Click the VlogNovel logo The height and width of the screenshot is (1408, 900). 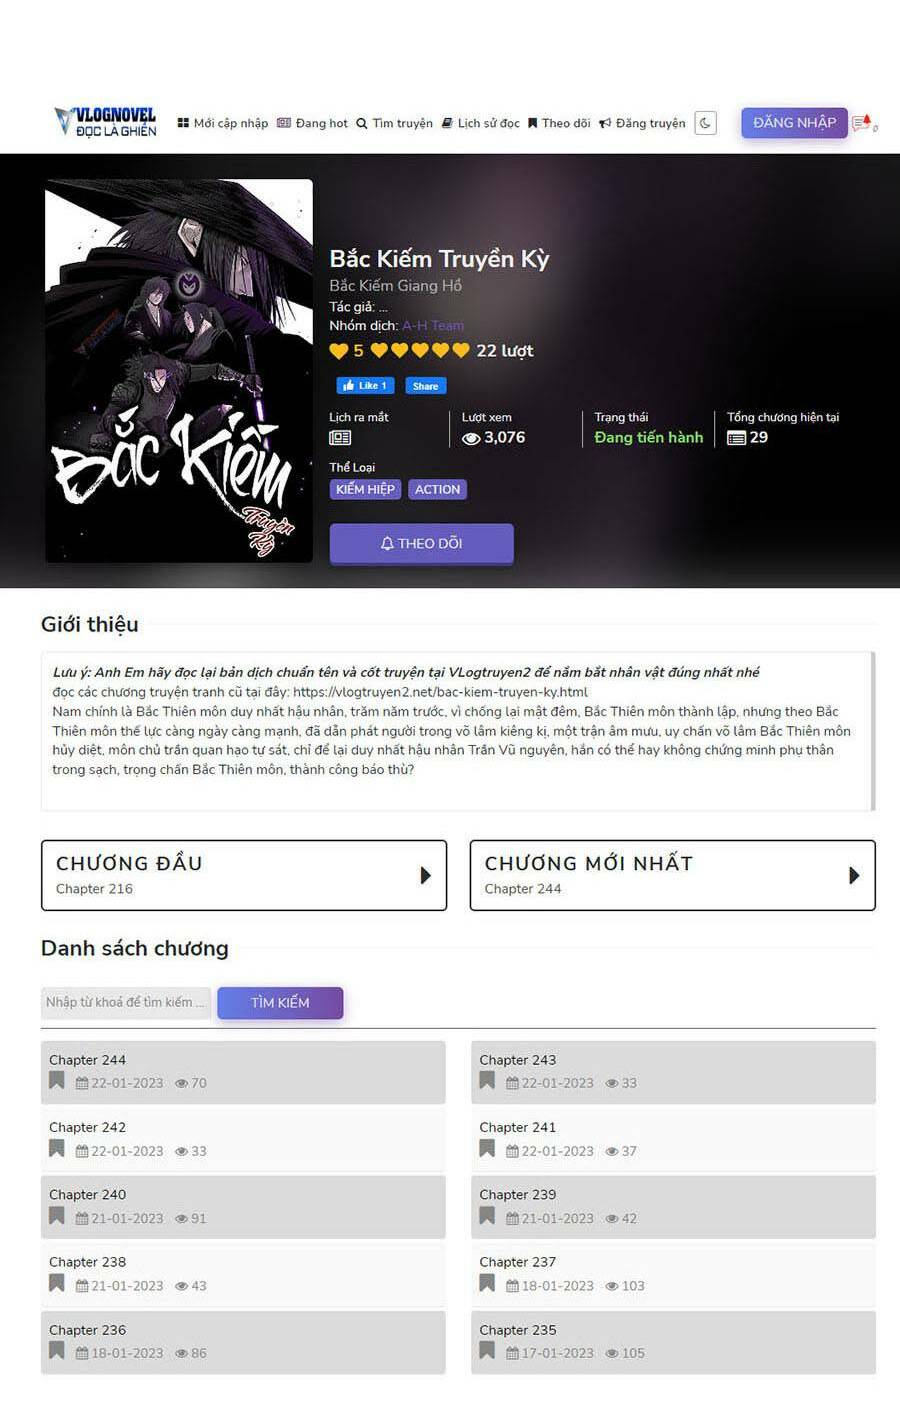(105, 122)
